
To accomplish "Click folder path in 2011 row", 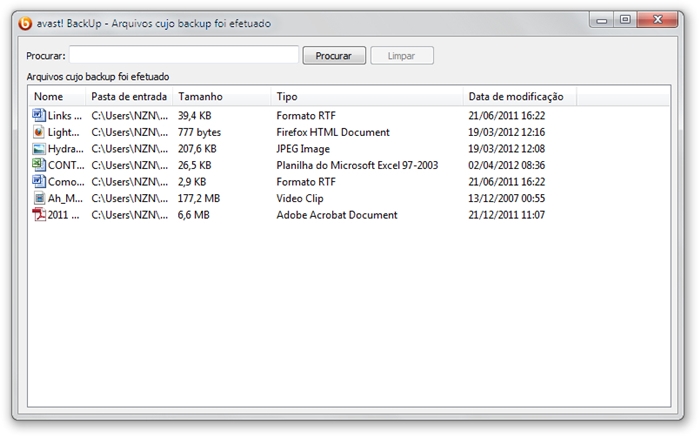I will pos(129,215).
